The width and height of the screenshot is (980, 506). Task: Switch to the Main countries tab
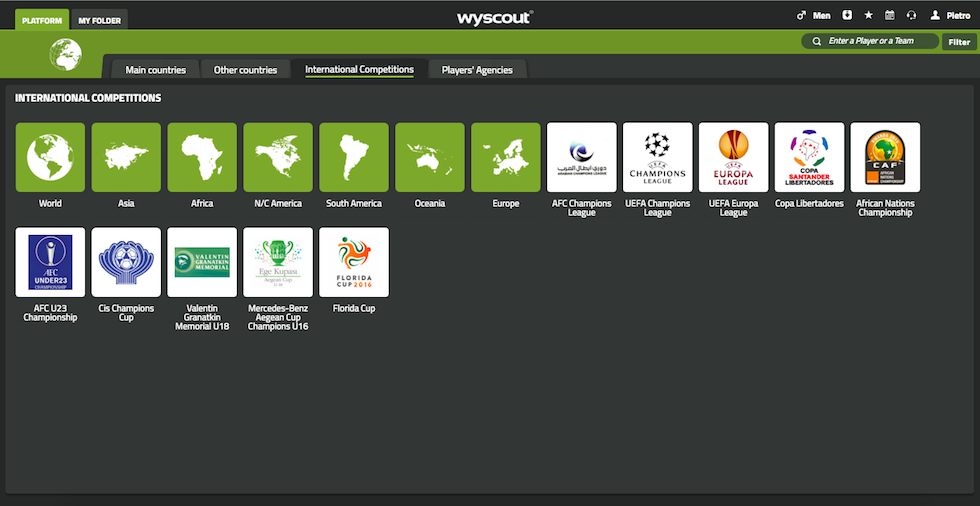[155, 70]
